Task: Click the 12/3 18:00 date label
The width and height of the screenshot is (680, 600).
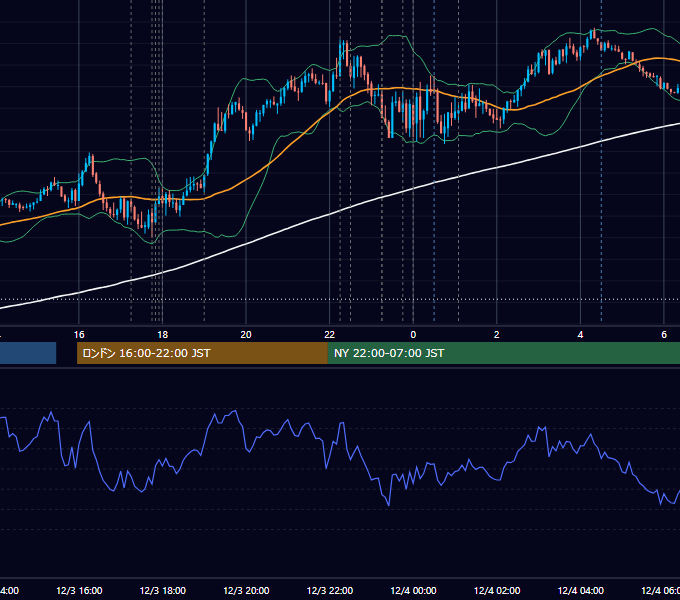Action: point(163,591)
